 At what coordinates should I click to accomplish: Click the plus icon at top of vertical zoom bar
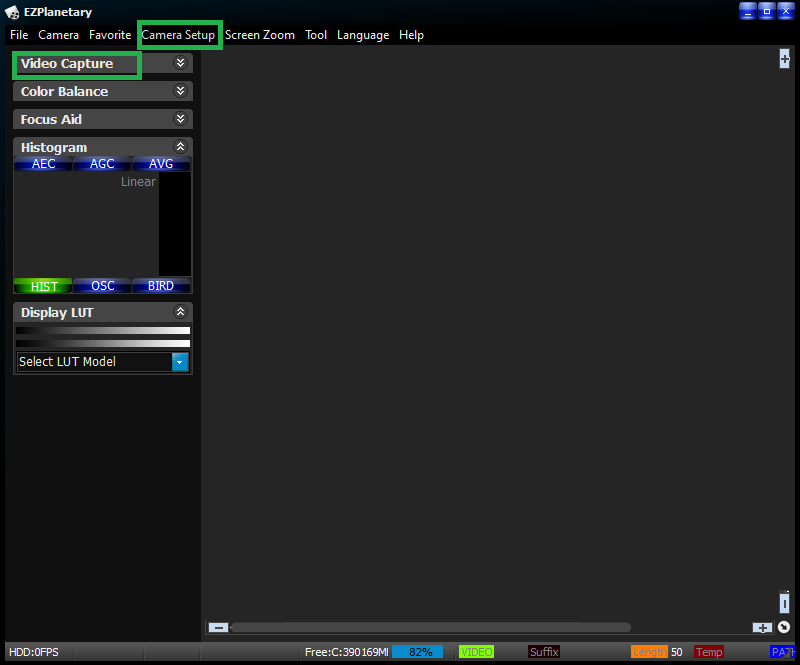pos(785,59)
